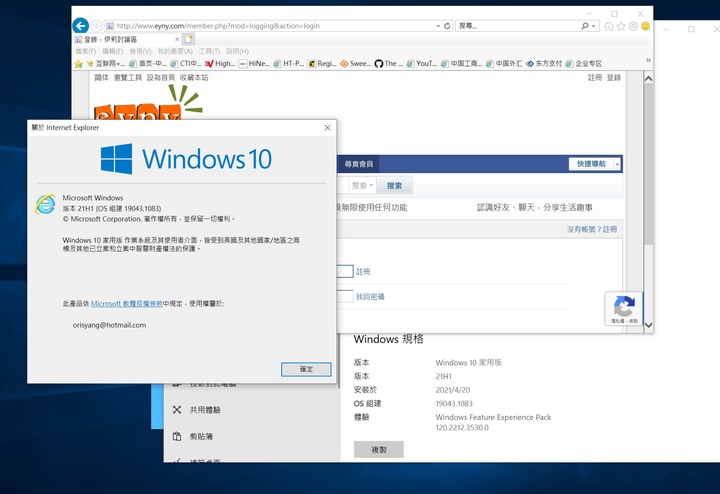Open the YouT favorite
Screen dimensions: 720x494
pos(422,64)
